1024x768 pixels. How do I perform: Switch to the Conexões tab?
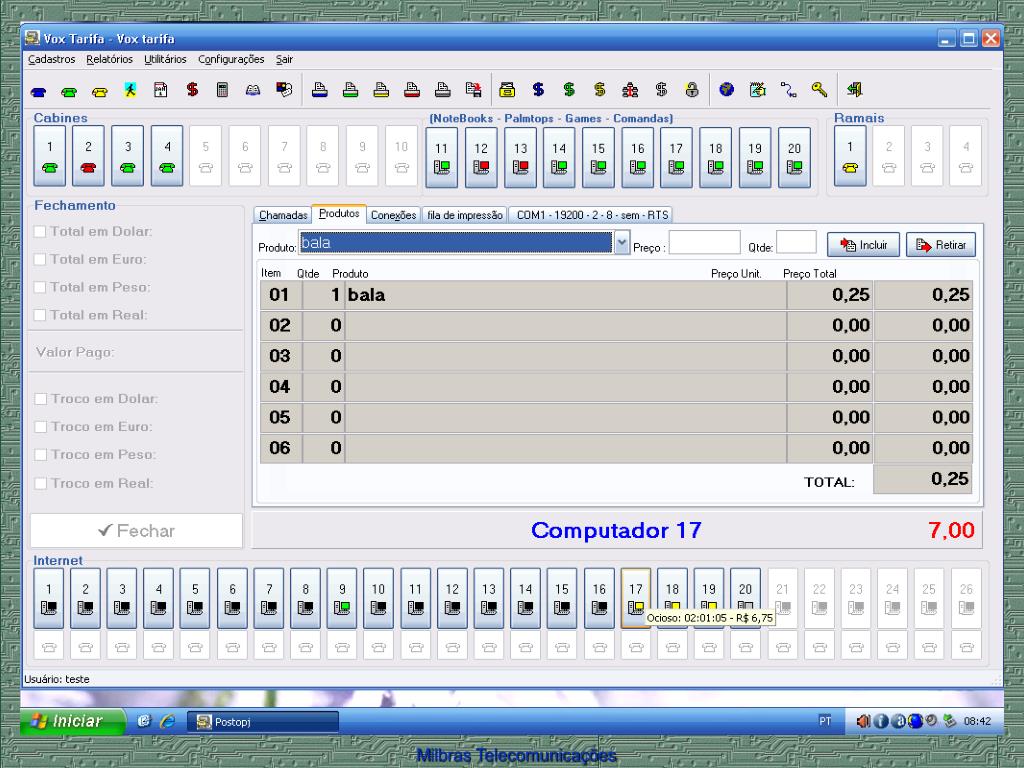click(x=393, y=215)
